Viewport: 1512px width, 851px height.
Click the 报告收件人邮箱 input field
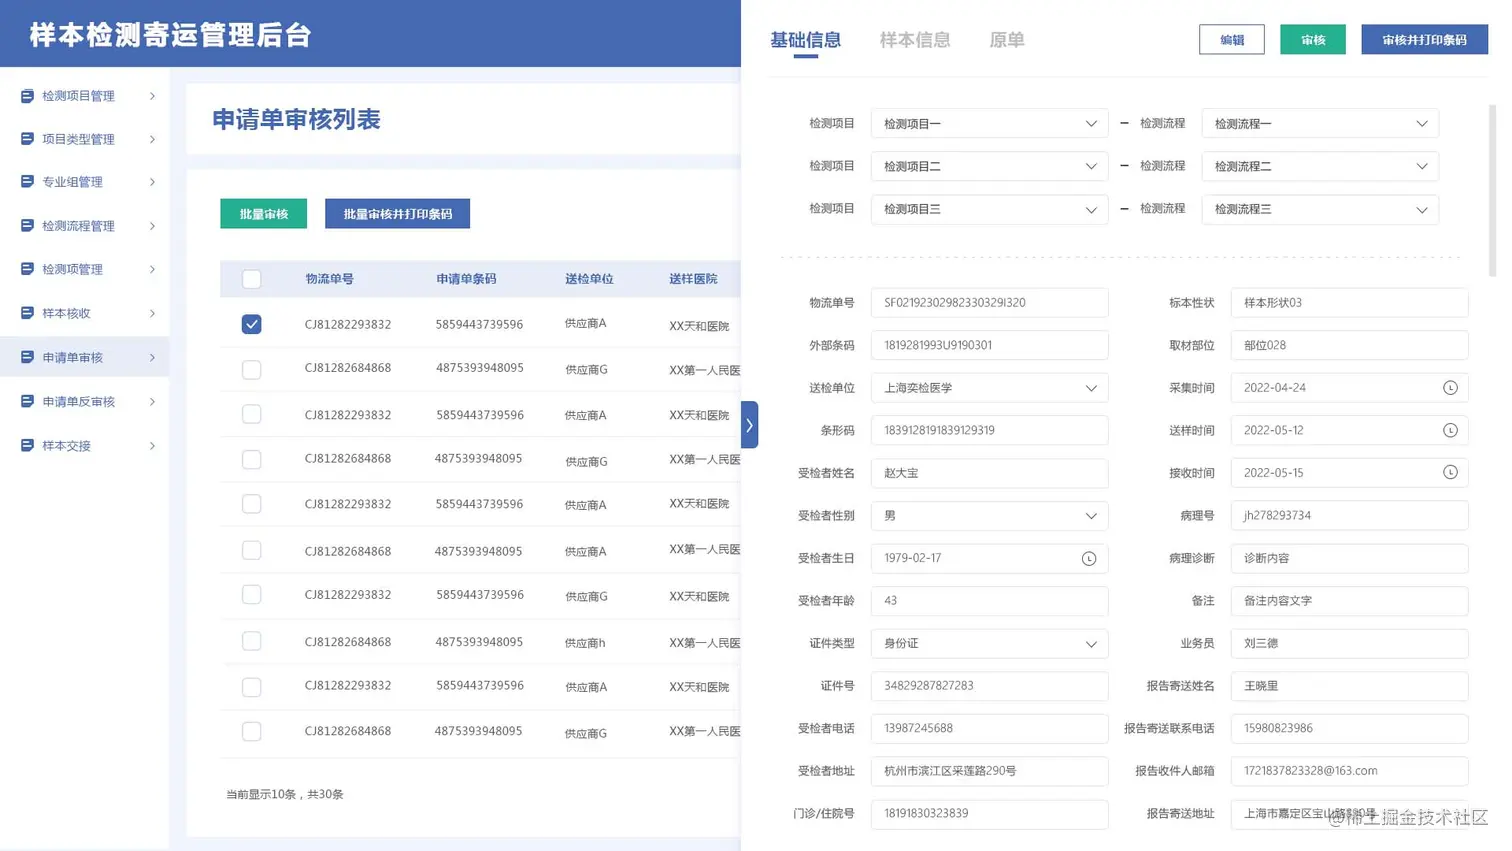[x=1349, y=771]
